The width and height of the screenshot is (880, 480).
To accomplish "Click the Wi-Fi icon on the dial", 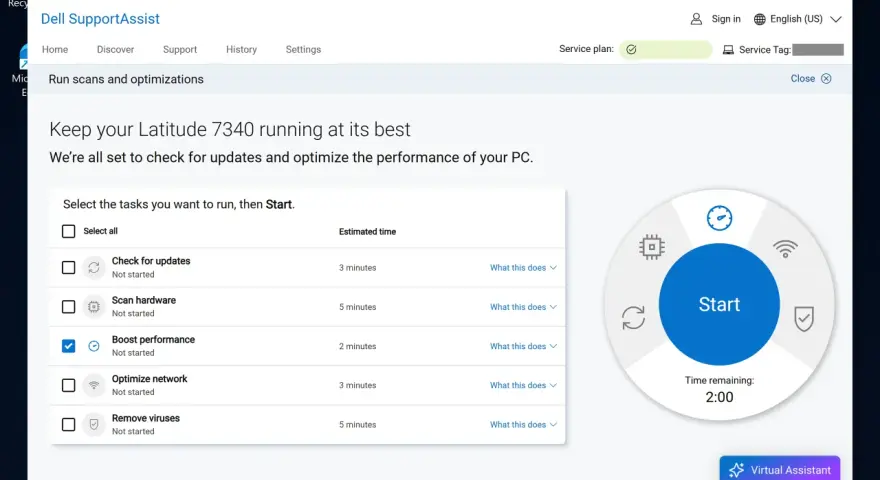I will [x=785, y=248].
